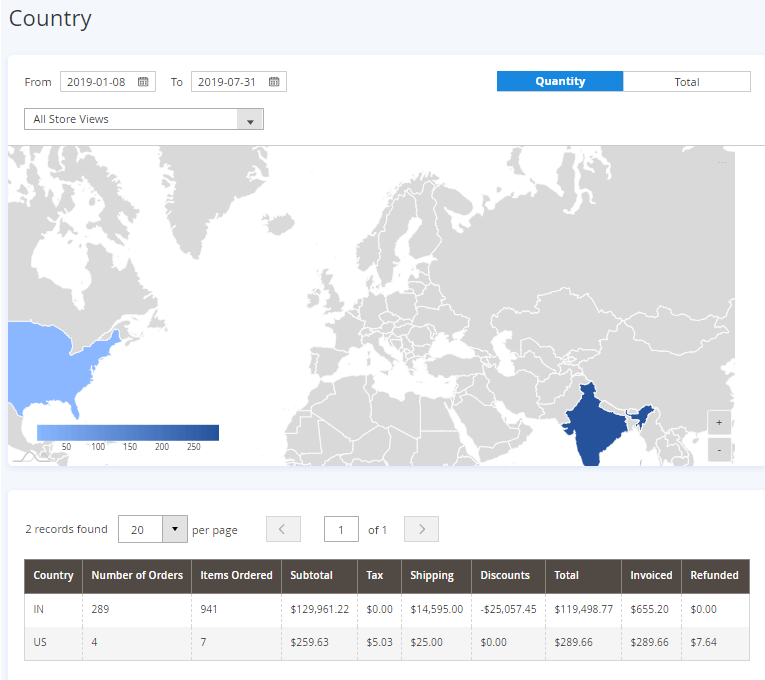Screen dimensions: 765x680
Task: Open the To date calendar picker
Action: [x=274, y=82]
